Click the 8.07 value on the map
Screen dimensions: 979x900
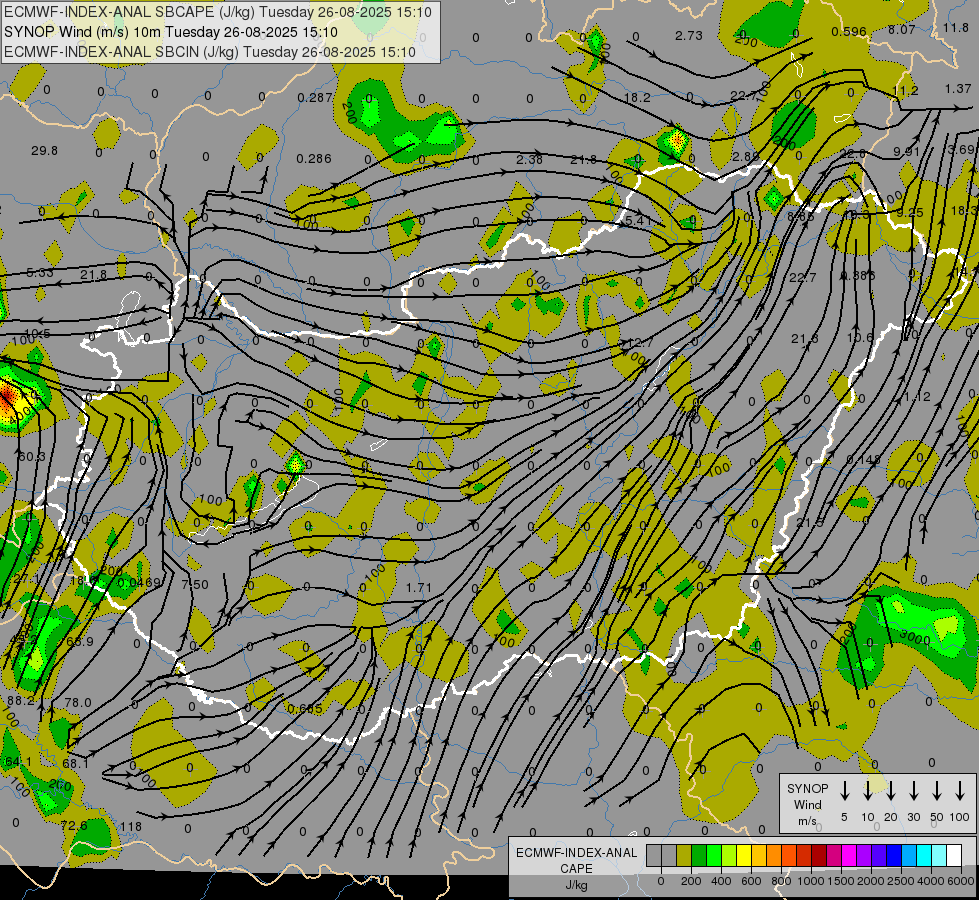[902, 29]
